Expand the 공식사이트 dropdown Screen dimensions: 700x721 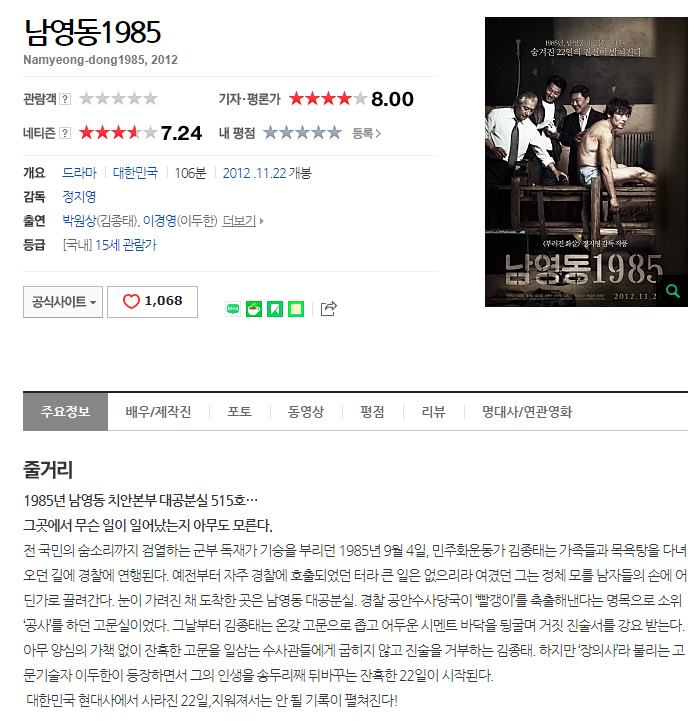click(63, 302)
